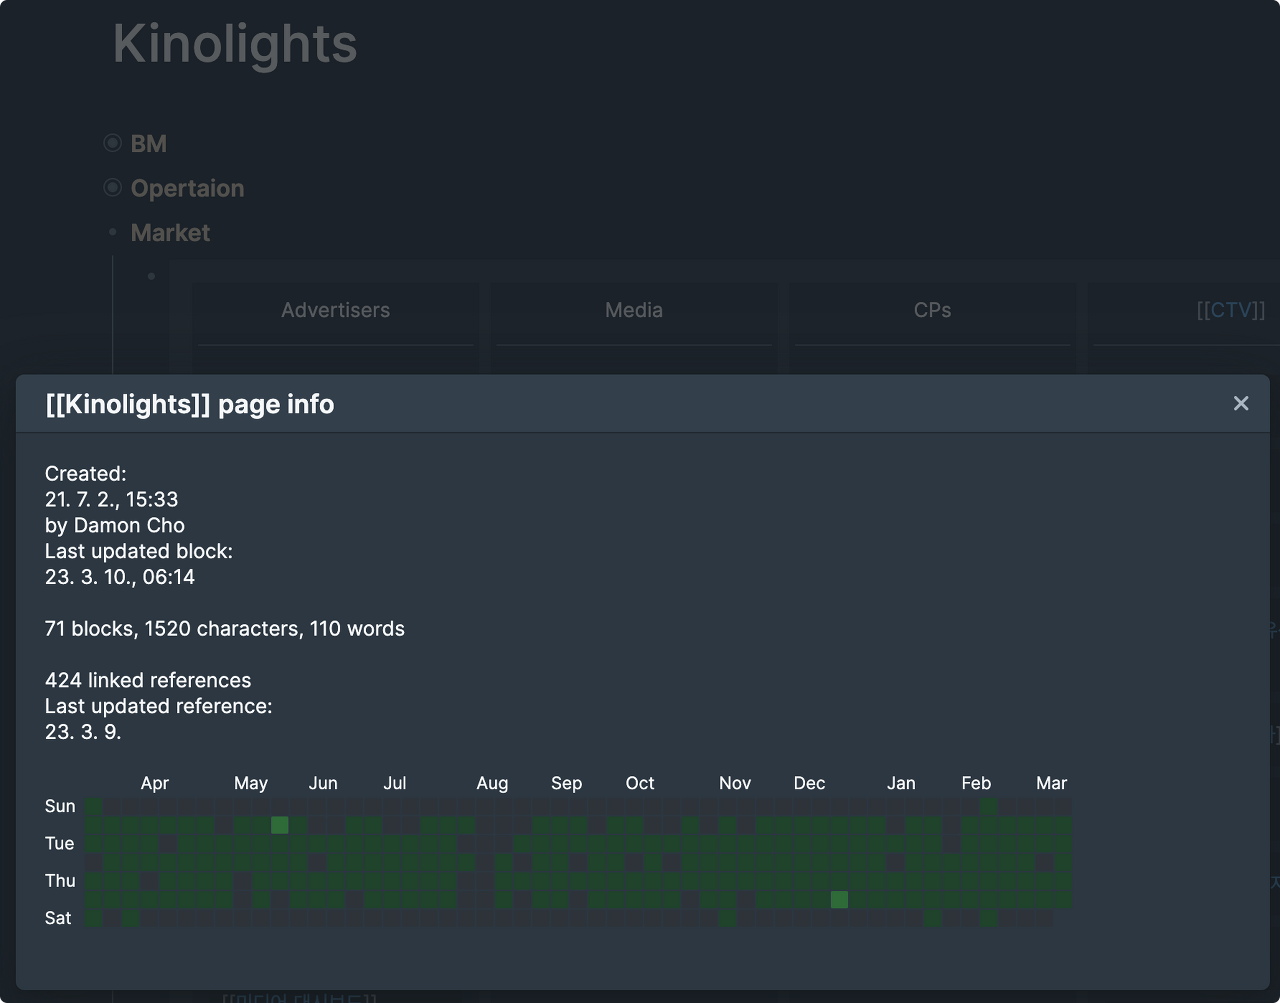Click the brightest green heatmap cell in May
Image resolution: width=1280 pixels, height=1003 pixels.
point(280,825)
